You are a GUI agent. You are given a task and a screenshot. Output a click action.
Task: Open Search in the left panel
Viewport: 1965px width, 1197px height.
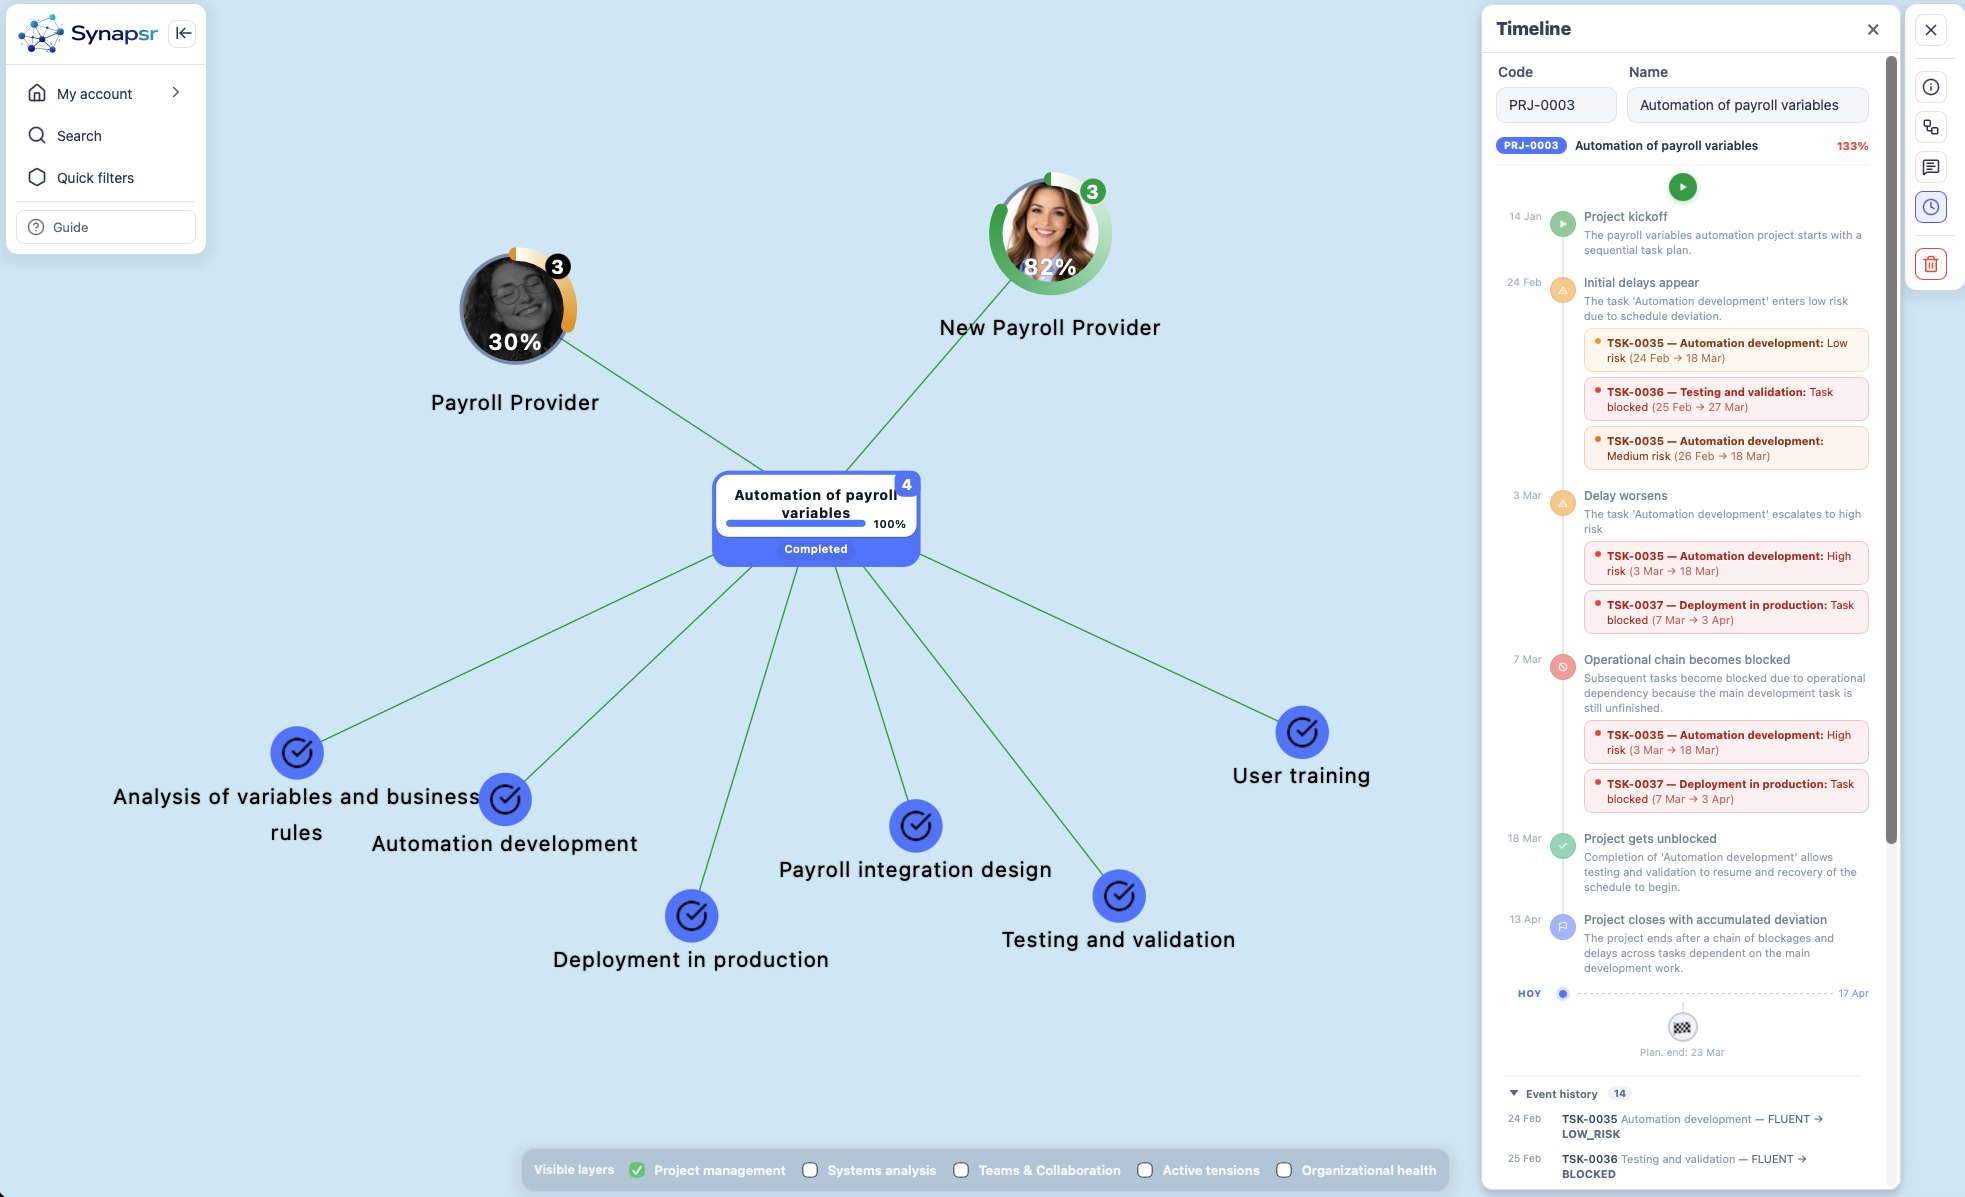(x=79, y=135)
